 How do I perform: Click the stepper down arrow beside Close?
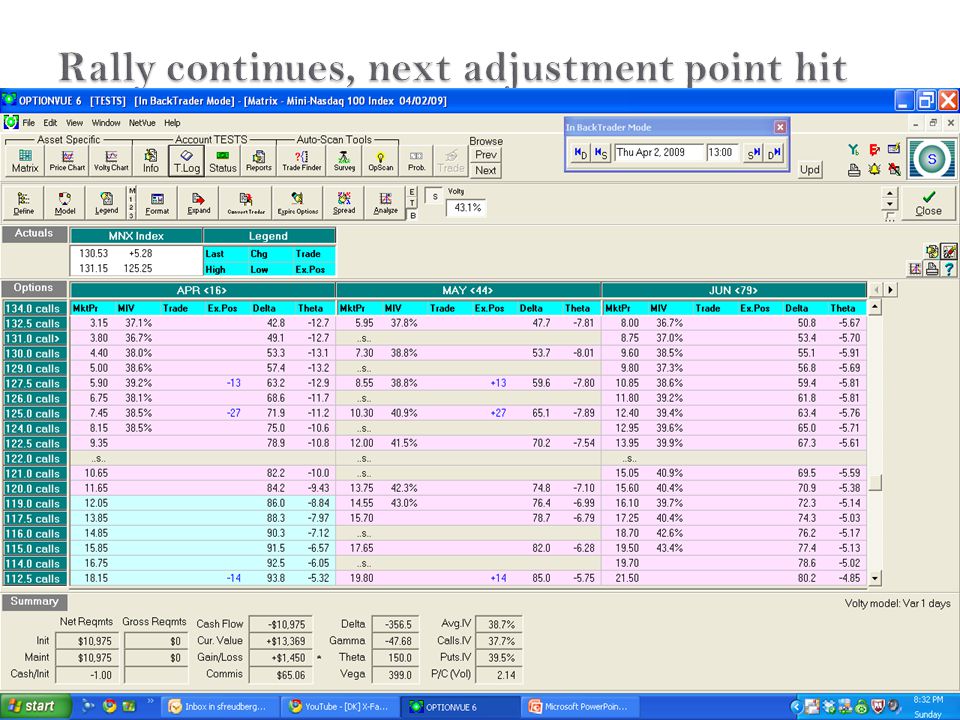pos(889,205)
